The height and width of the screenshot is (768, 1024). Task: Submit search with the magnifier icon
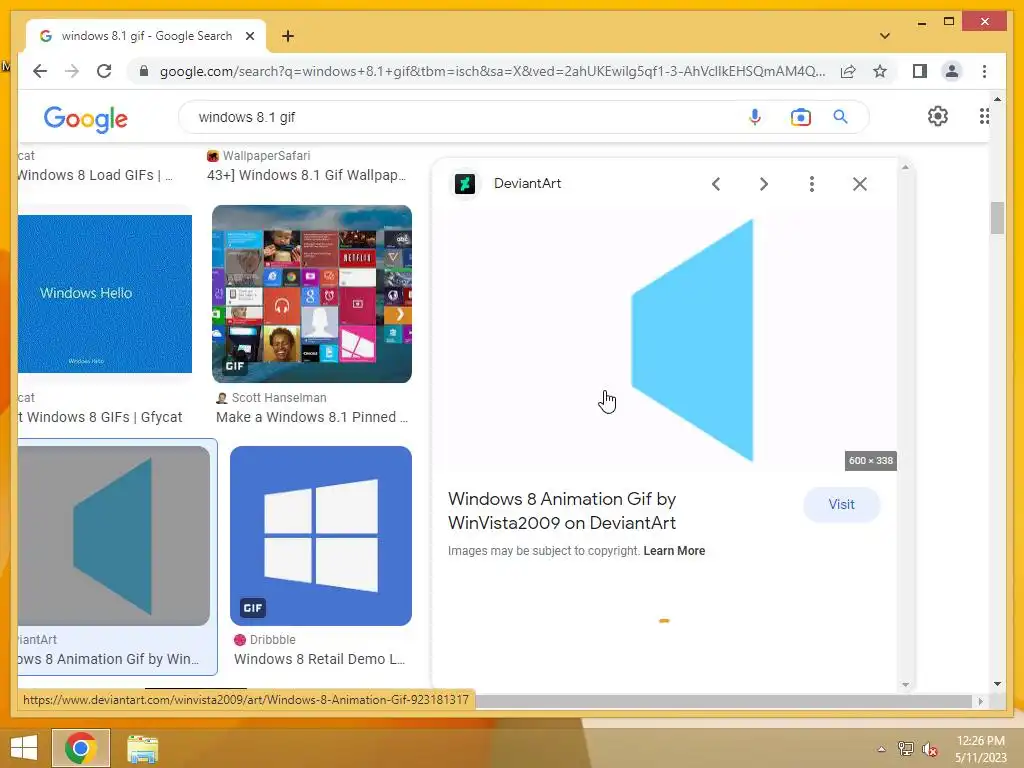840,117
